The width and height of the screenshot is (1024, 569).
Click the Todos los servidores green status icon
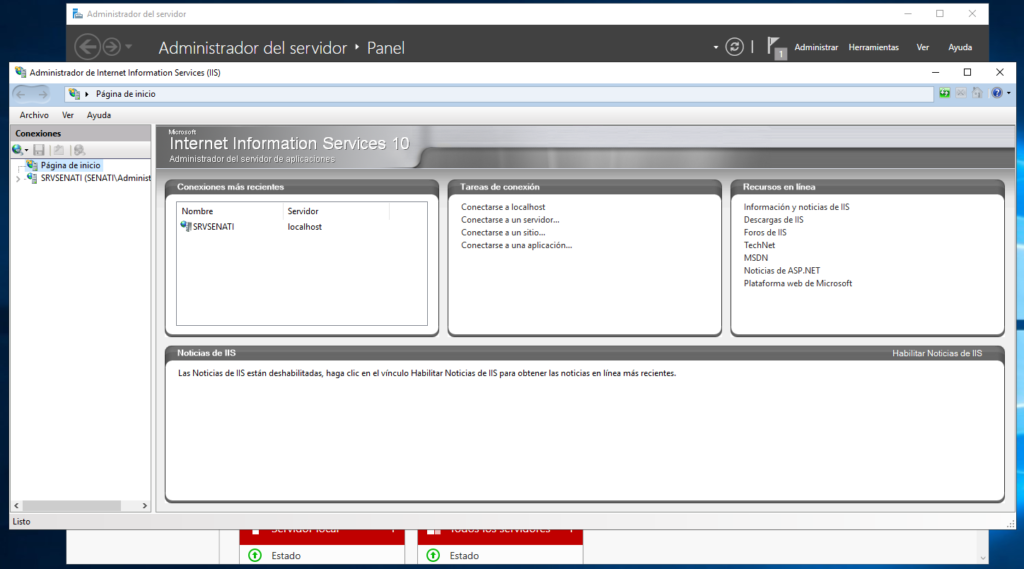(433, 555)
